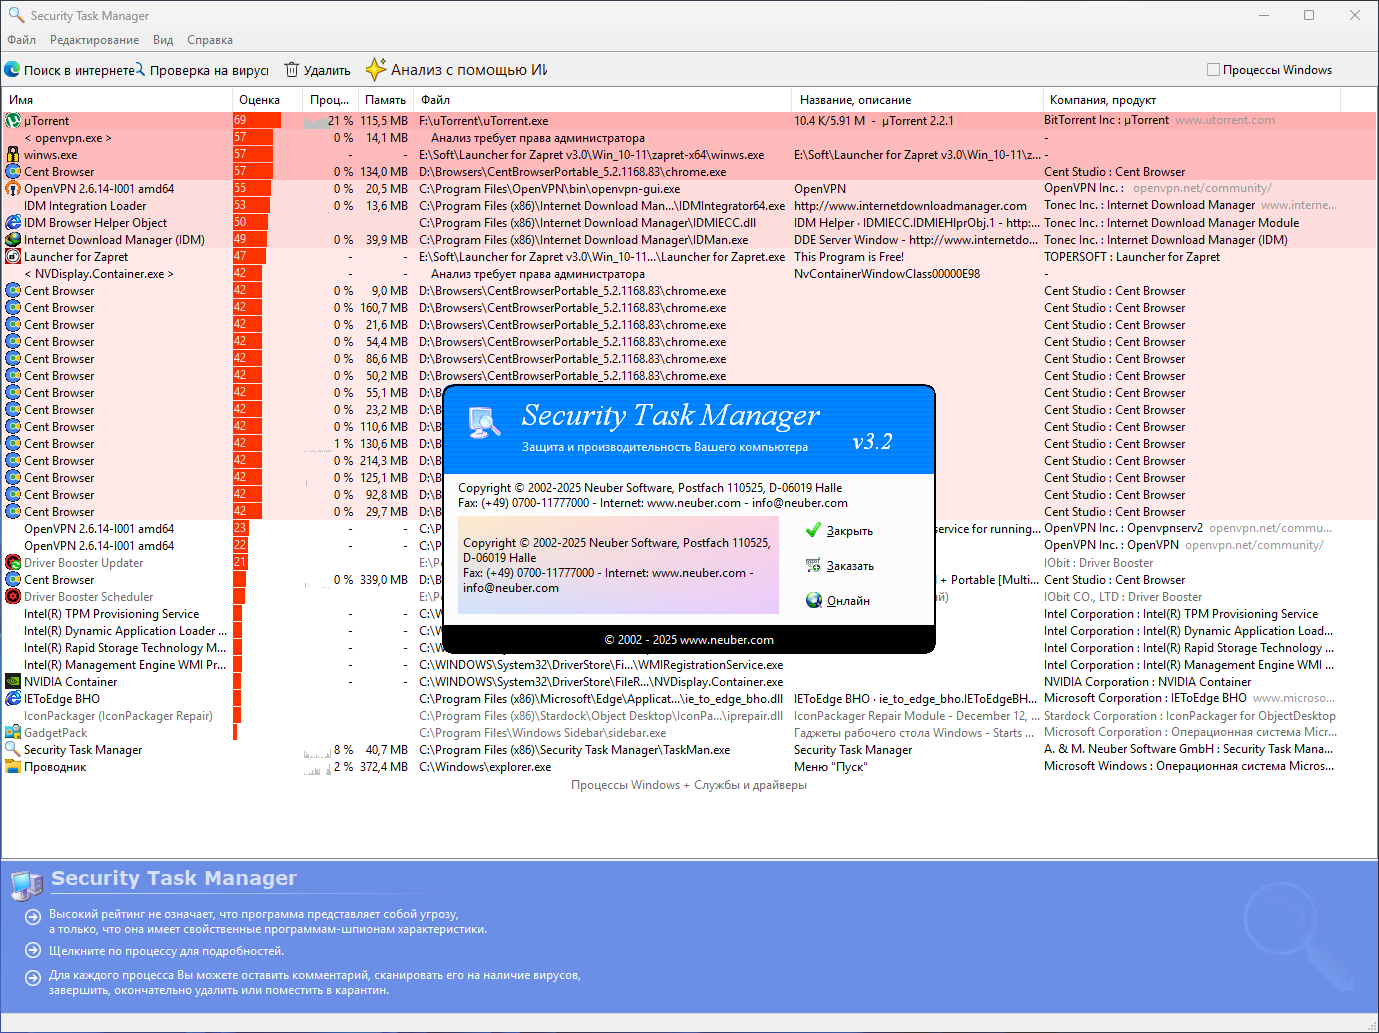Enable the Процессы Windows checkbox
Viewport: 1379px width, 1033px height.
click(x=1214, y=70)
